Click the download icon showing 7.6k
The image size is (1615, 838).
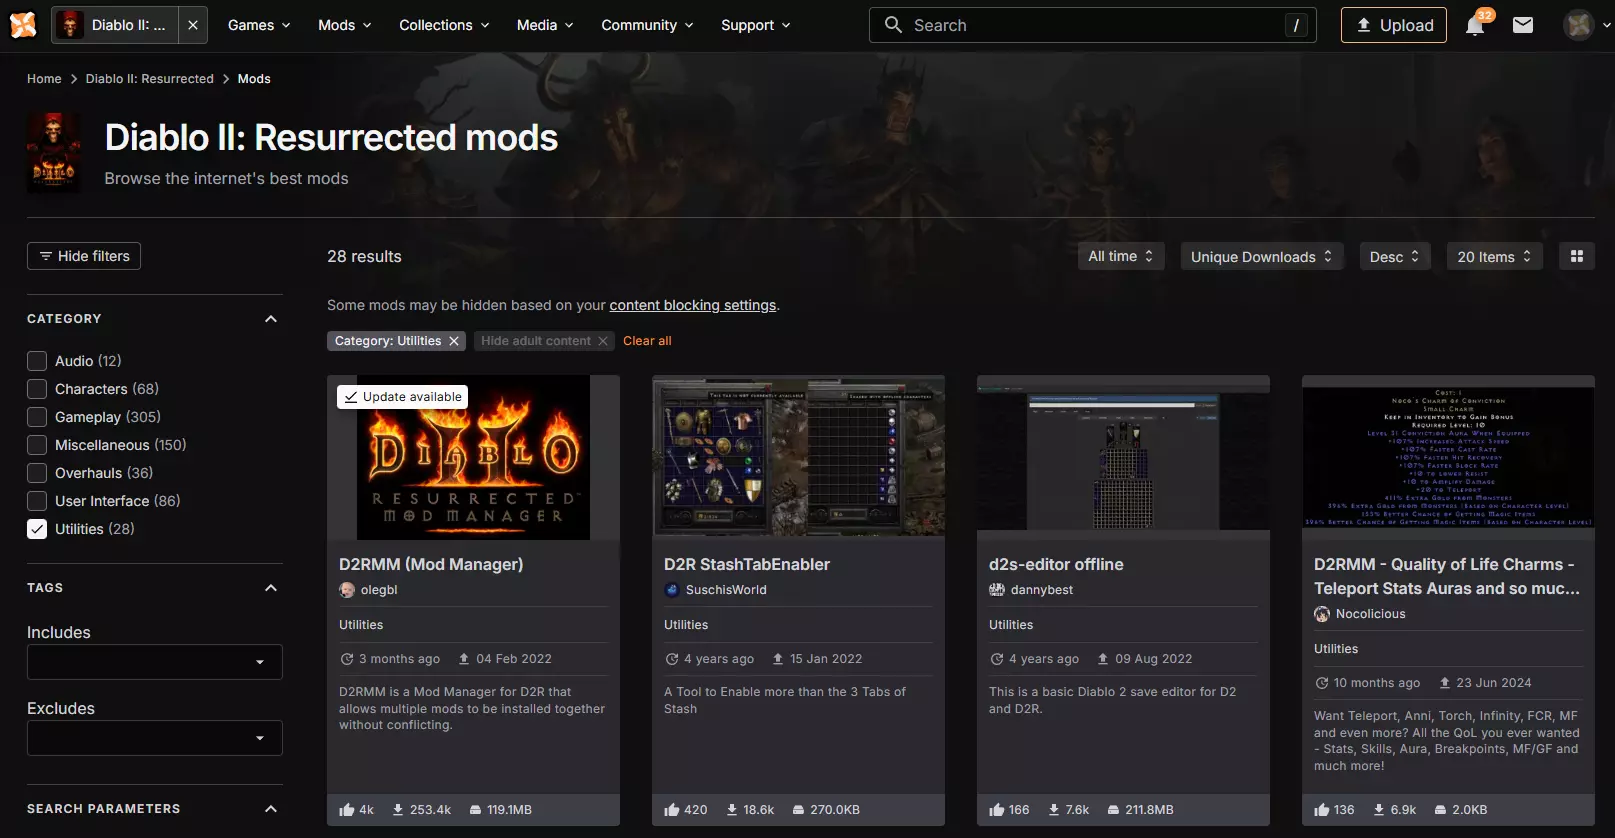point(1054,810)
